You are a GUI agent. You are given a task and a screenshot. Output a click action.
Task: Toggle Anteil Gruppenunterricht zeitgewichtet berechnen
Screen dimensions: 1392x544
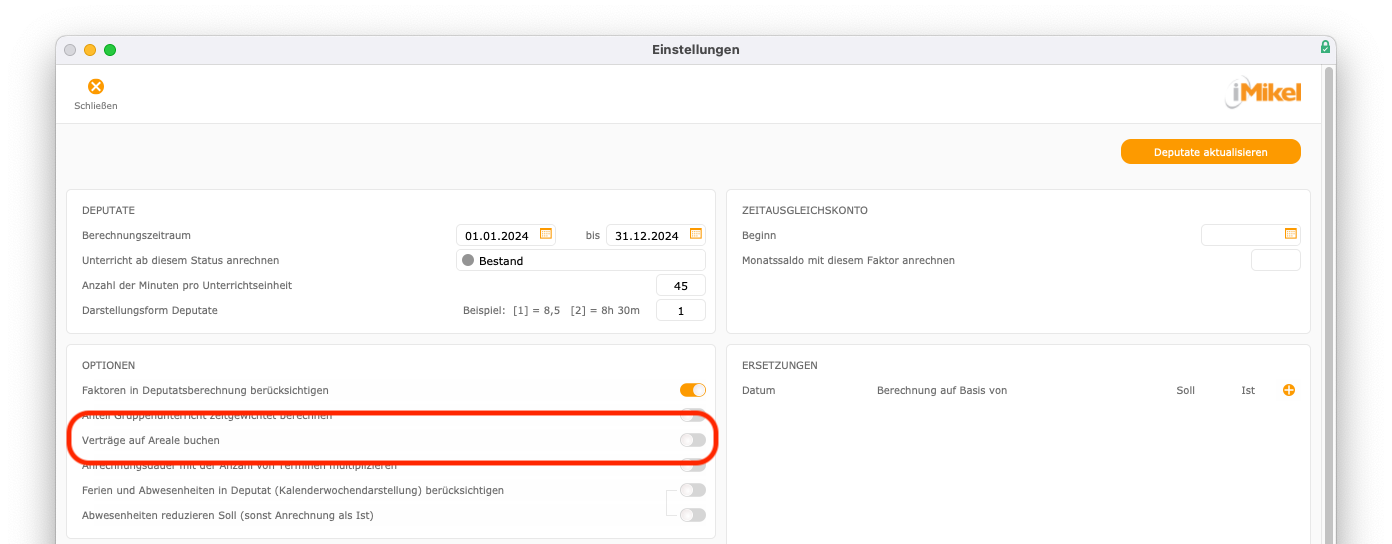tap(693, 415)
